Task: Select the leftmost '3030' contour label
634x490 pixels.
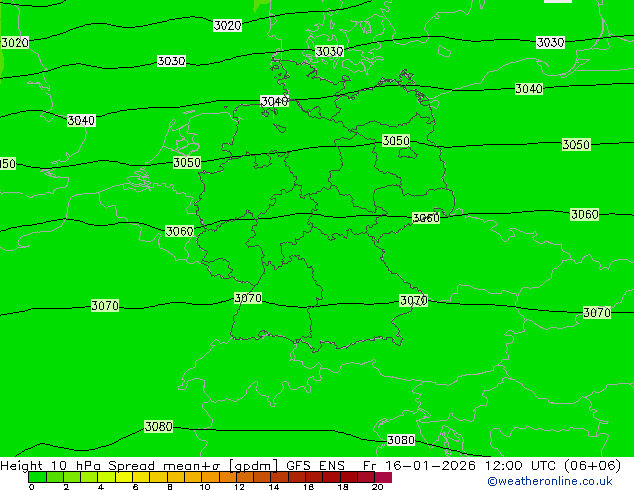Action: pyautogui.click(x=171, y=61)
